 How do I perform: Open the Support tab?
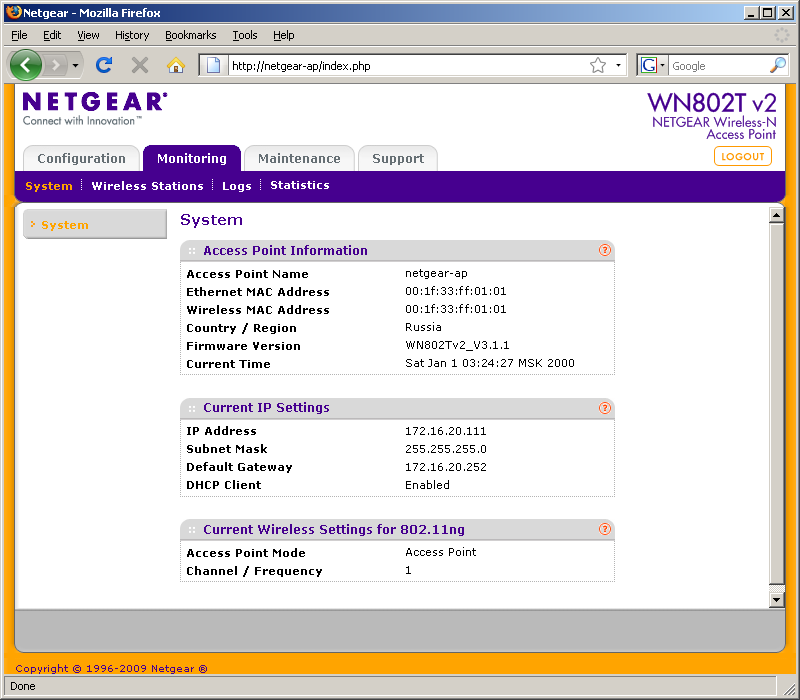[x=398, y=159]
